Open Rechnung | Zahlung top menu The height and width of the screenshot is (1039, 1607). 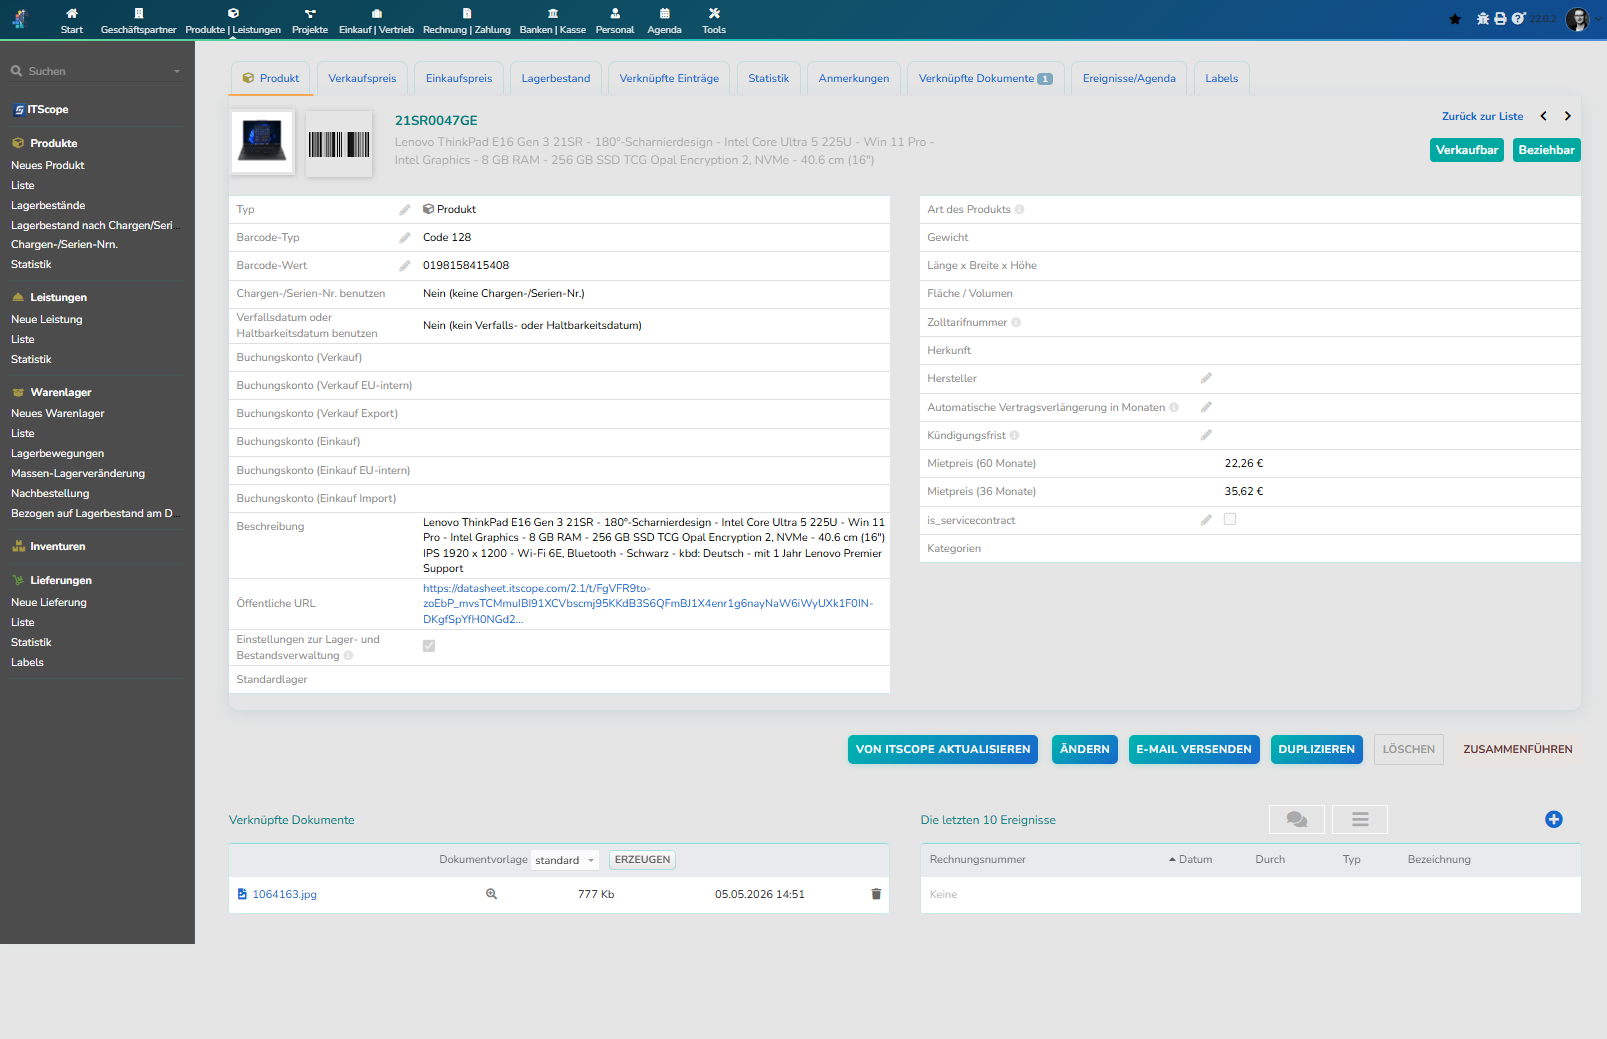(466, 20)
